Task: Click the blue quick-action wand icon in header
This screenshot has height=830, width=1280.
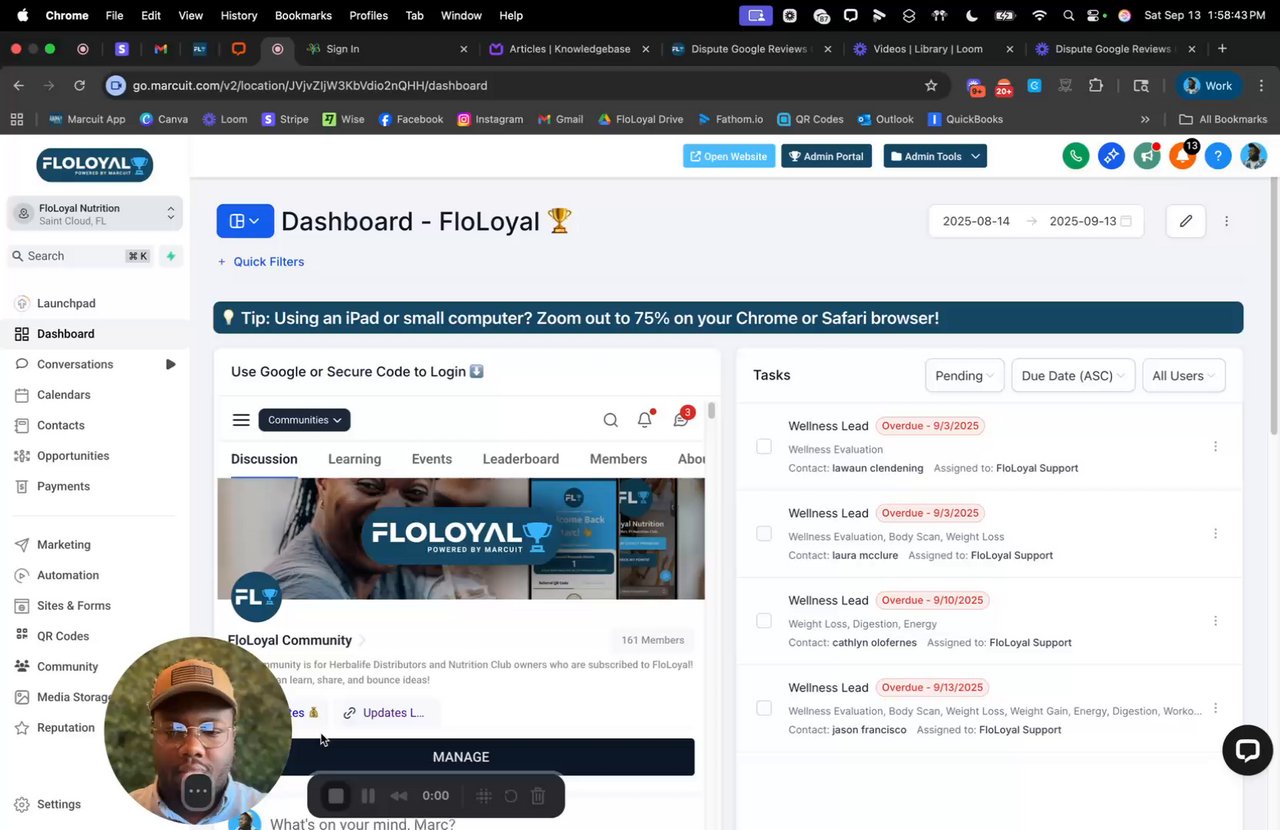Action: point(1111,156)
